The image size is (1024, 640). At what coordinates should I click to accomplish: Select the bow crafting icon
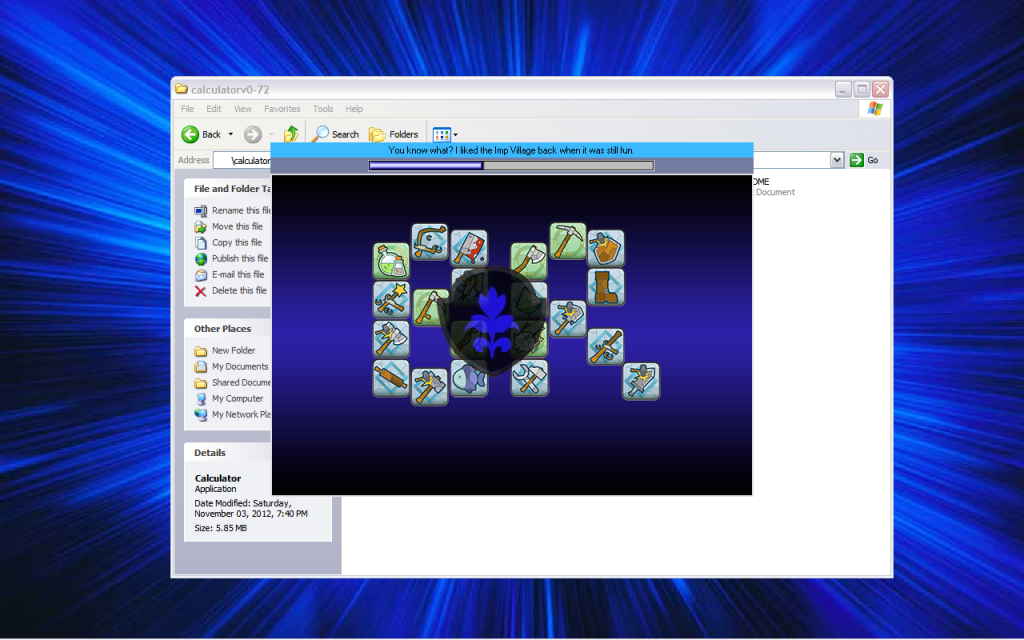tap(429, 242)
